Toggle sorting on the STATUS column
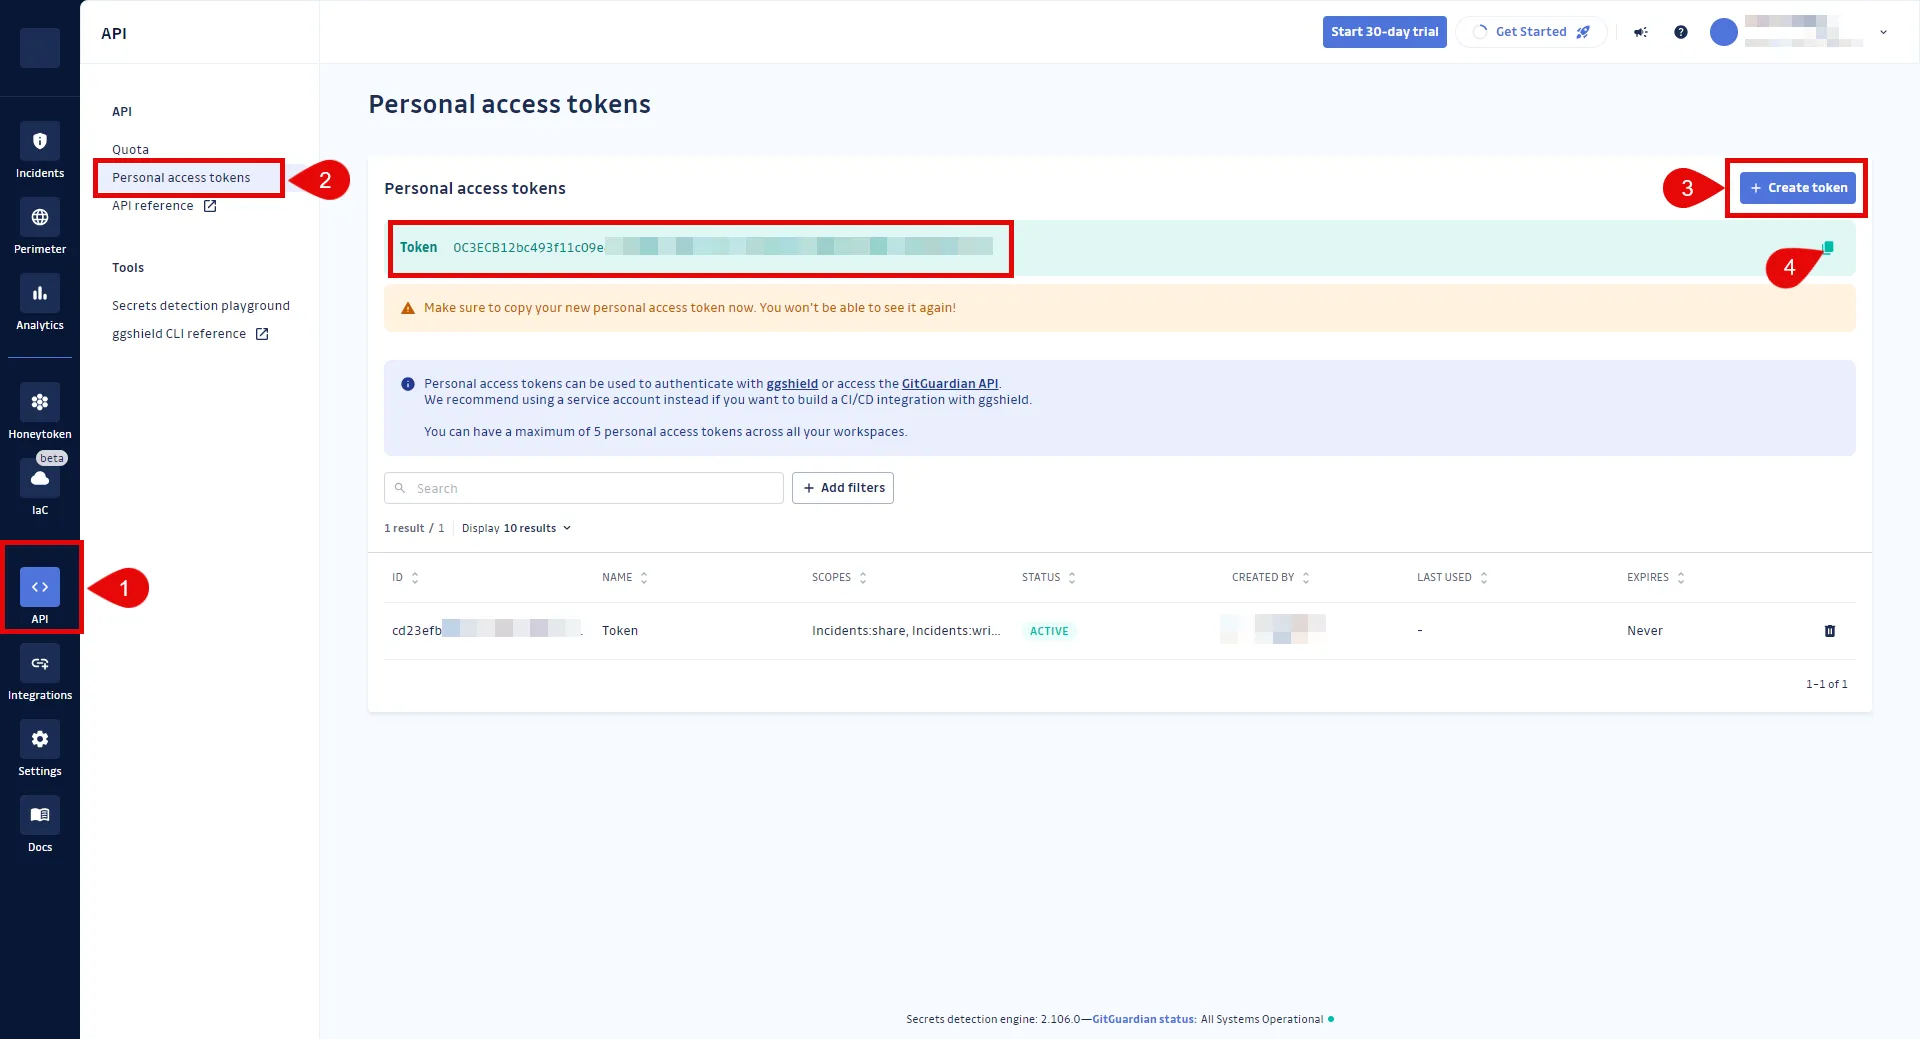The width and height of the screenshot is (1920, 1039). (x=1070, y=577)
